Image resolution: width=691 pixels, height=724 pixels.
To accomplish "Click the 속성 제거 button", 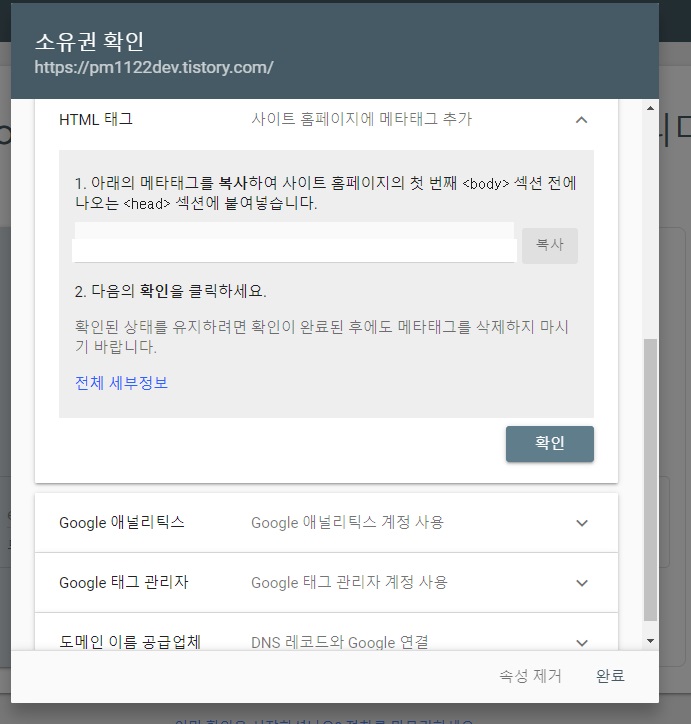I will coord(530,676).
